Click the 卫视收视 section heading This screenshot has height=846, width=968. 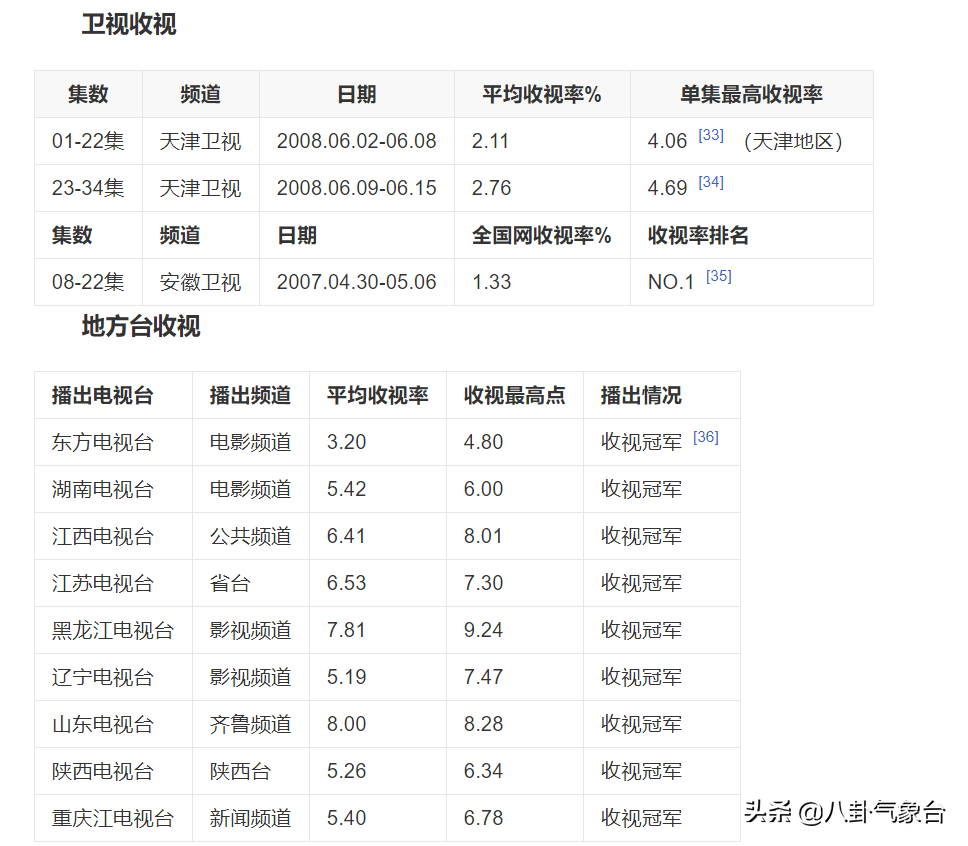[129, 25]
